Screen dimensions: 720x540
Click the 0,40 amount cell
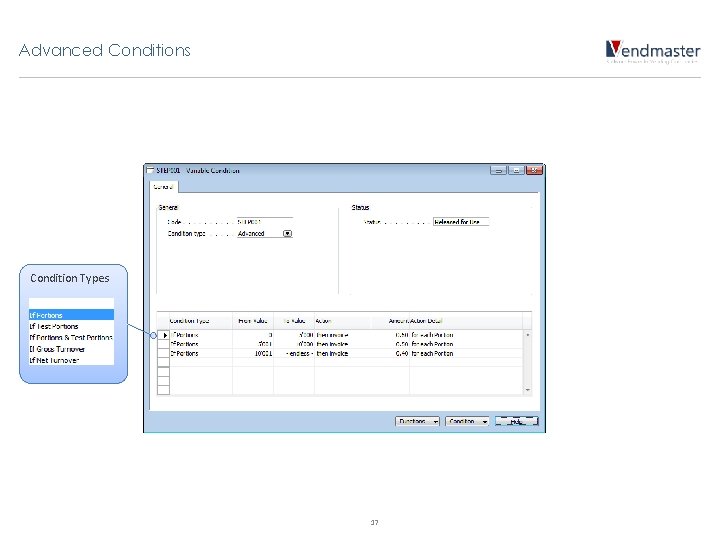pos(390,354)
